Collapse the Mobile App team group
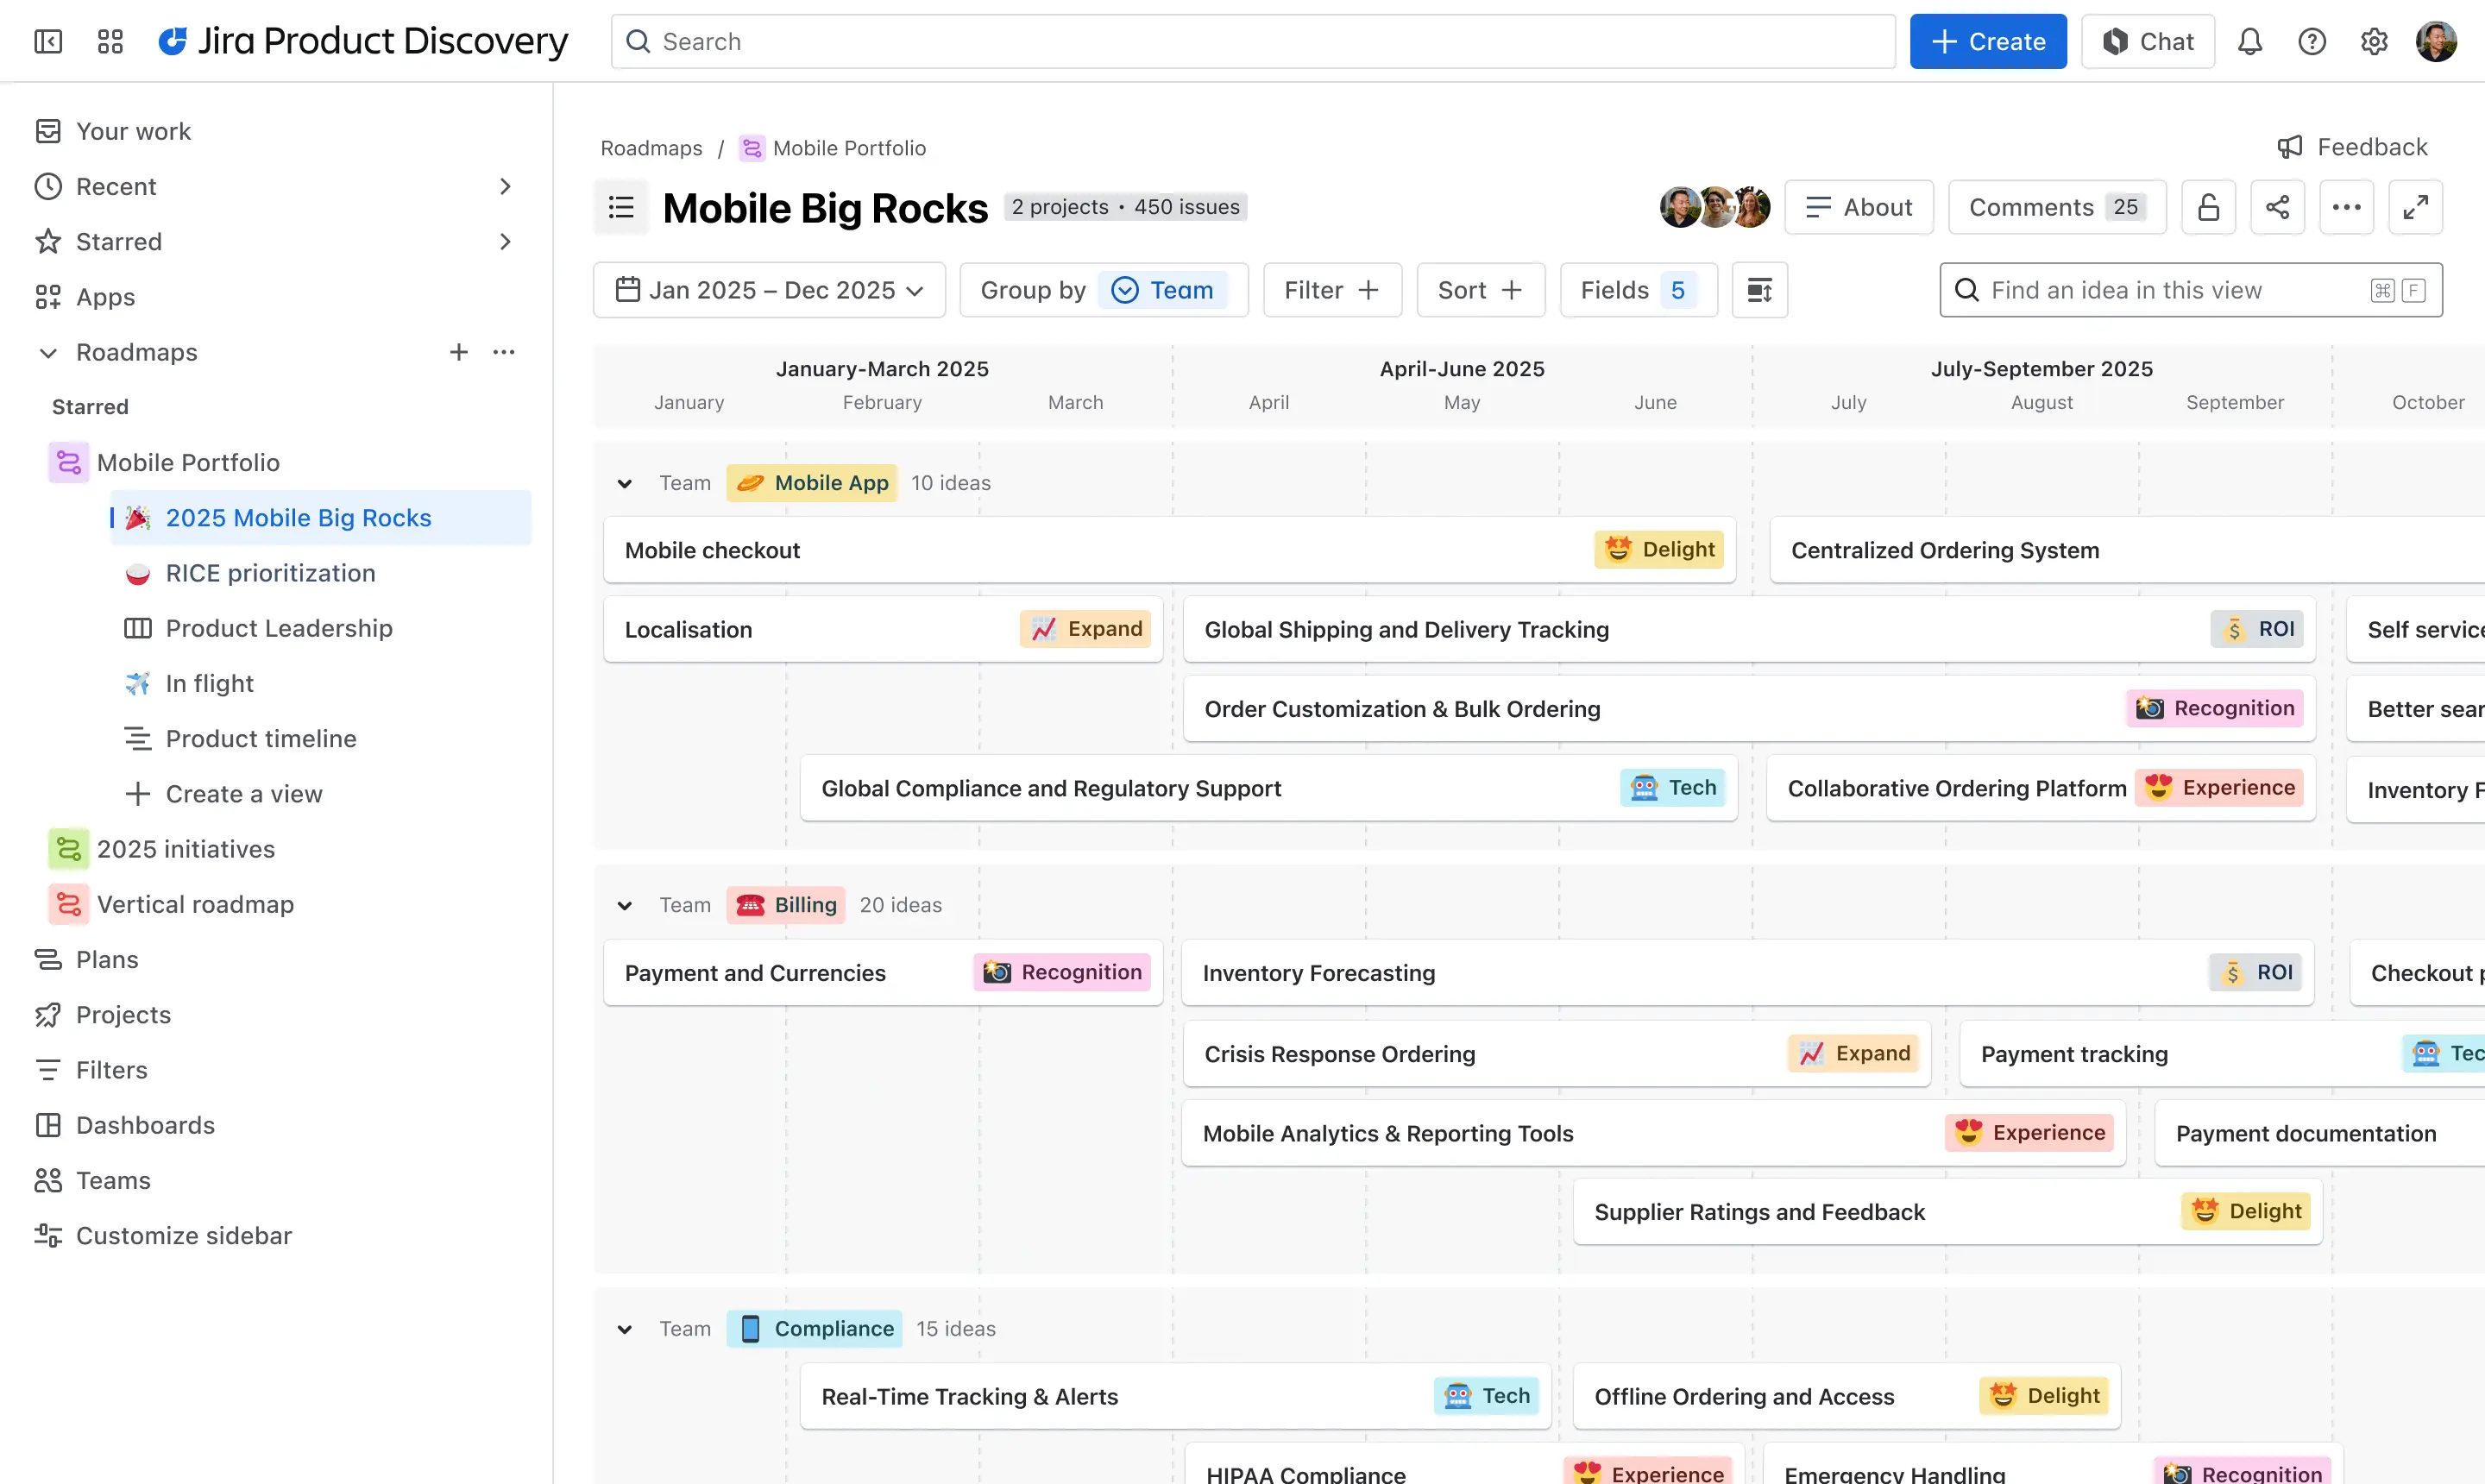2485x1484 pixels. (625, 483)
